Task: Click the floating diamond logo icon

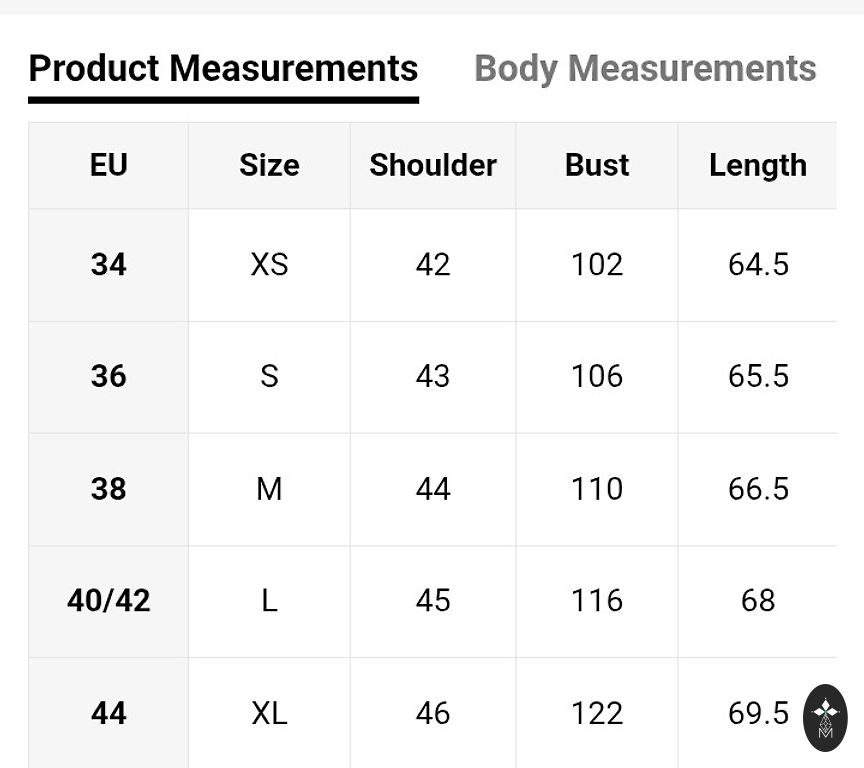Action: (825, 717)
